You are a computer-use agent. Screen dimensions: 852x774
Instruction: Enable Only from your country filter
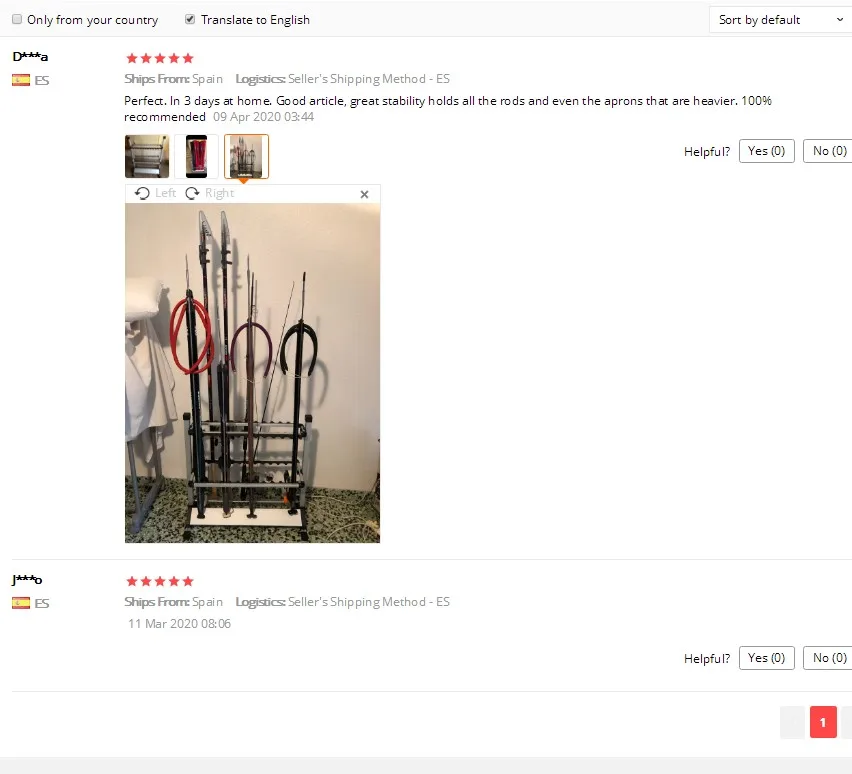(17, 20)
